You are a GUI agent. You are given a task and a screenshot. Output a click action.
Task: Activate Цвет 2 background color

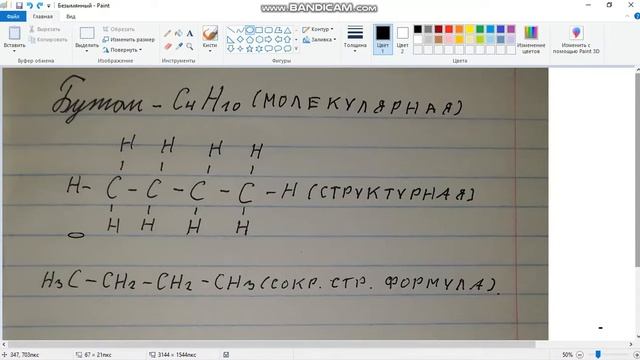pyautogui.click(x=402, y=40)
